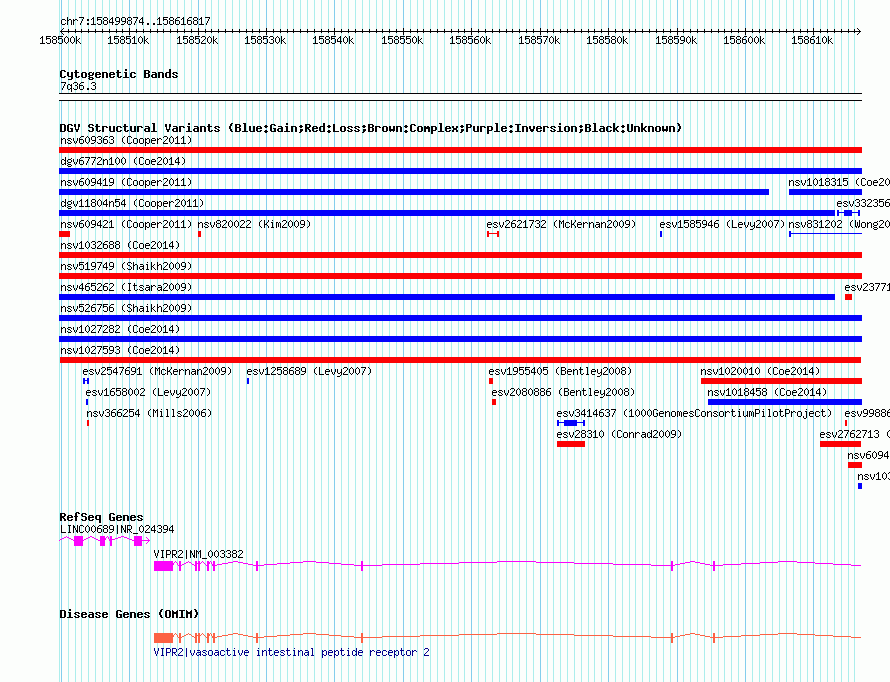Click the 158610k ruler position label
Screen dimensions: 890x682
[812, 40]
